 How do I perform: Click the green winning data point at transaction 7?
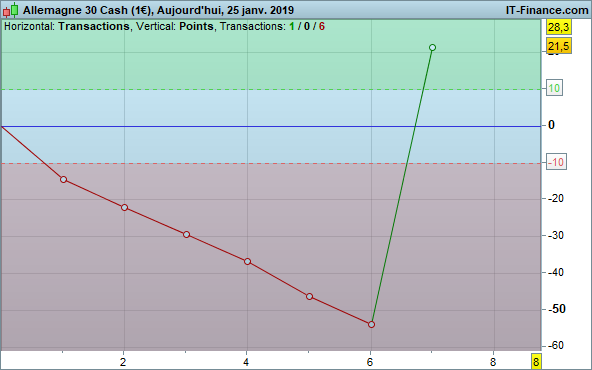433,47
